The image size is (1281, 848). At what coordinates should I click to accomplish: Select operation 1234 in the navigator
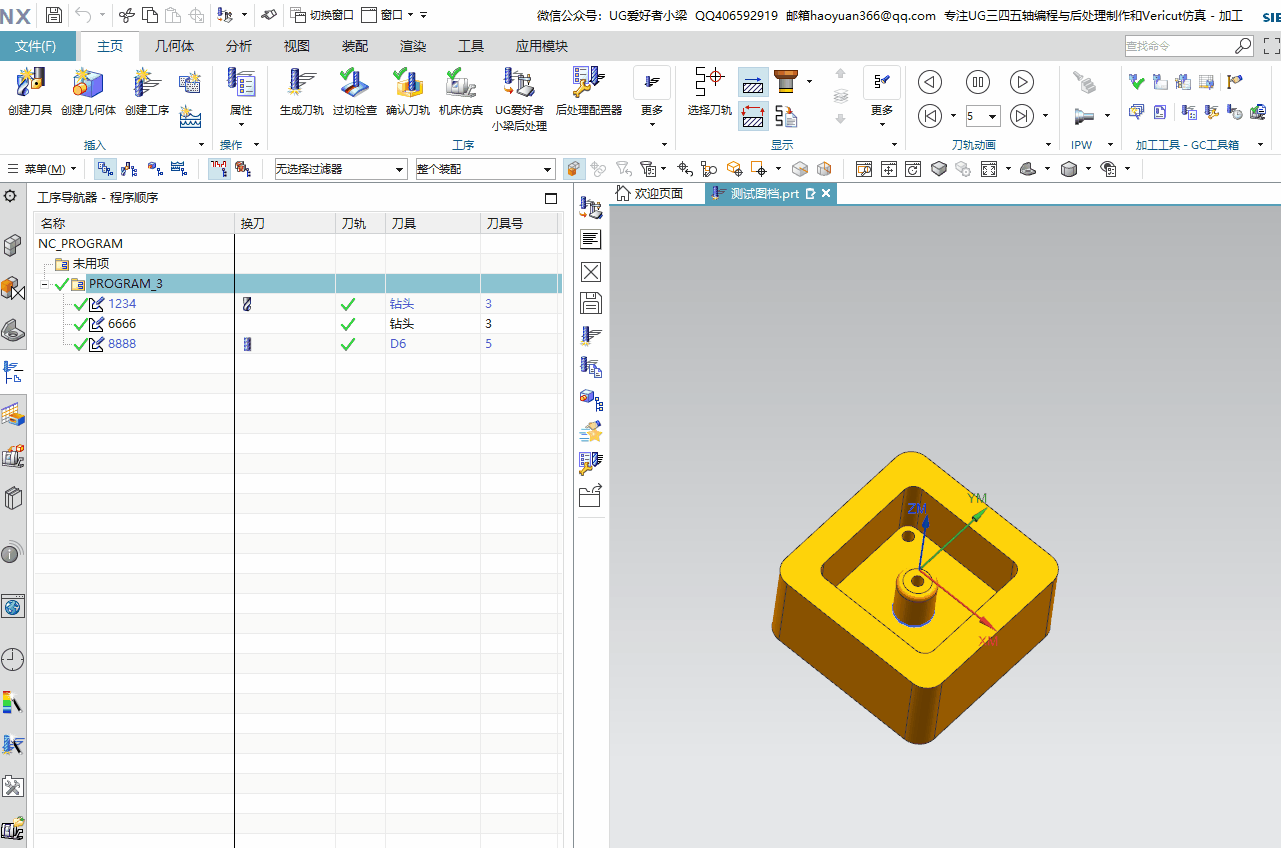coord(122,304)
